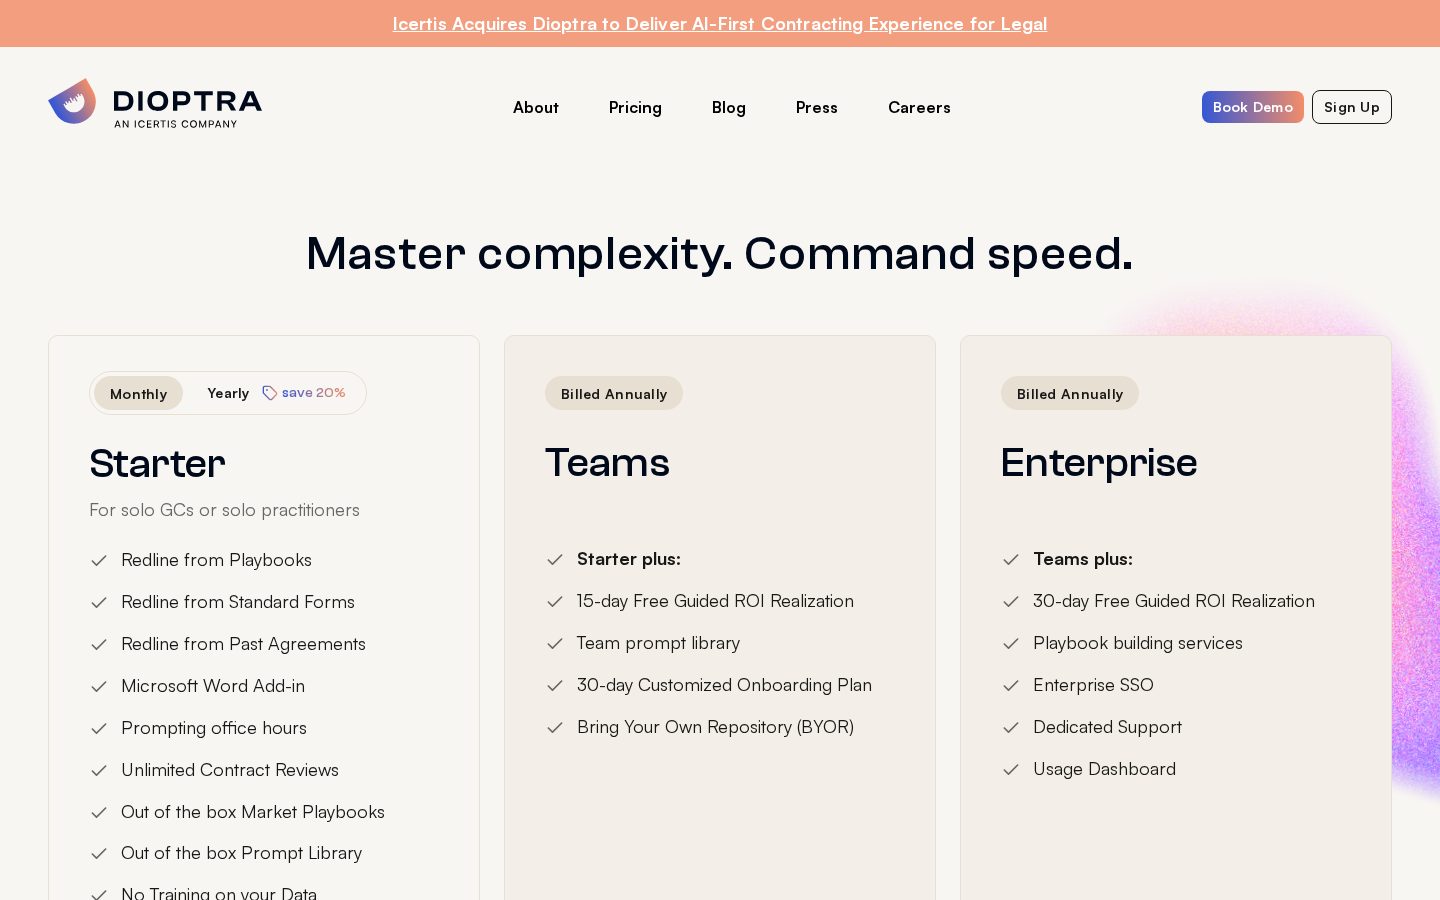Click the "30-day Free Guided ROI Realization" text
Viewport: 1440px width, 900px height.
[x=1174, y=601]
